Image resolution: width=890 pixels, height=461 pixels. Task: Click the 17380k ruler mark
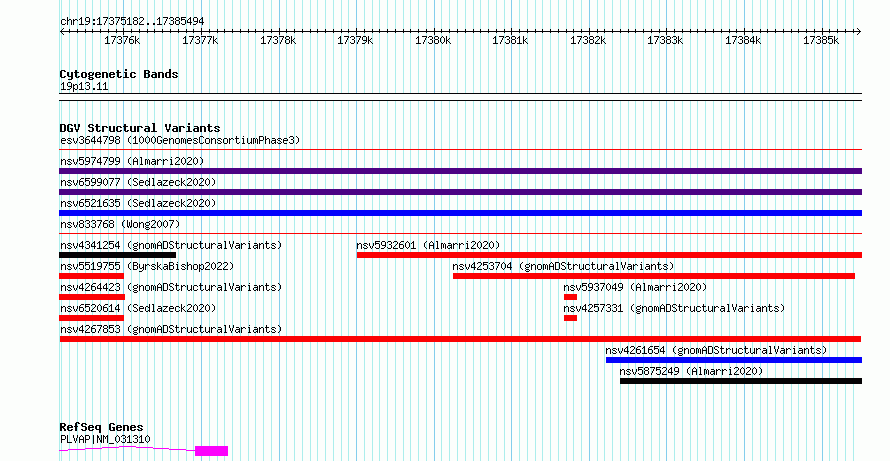[x=433, y=40]
